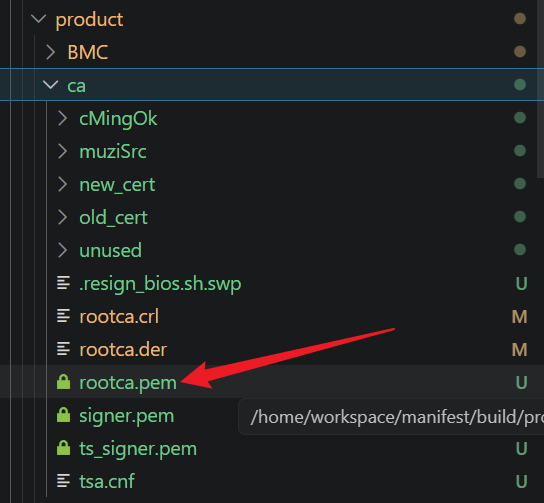Click the file icon next to tsa.cnf
This screenshot has width=544, height=503.
(x=63, y=480)
